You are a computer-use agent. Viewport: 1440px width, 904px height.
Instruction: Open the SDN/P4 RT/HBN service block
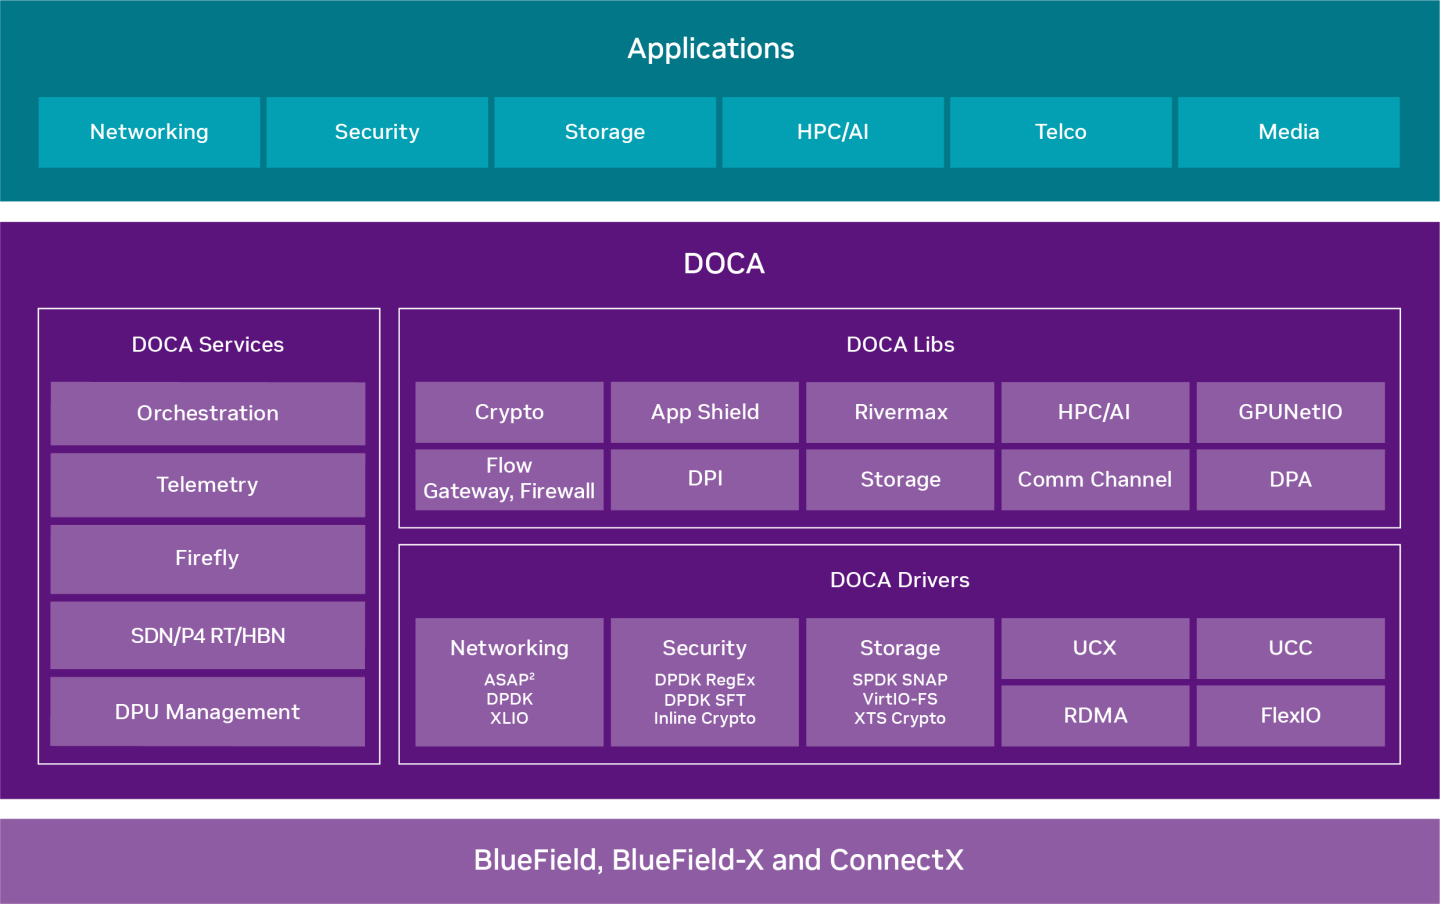tap(208, 635)
